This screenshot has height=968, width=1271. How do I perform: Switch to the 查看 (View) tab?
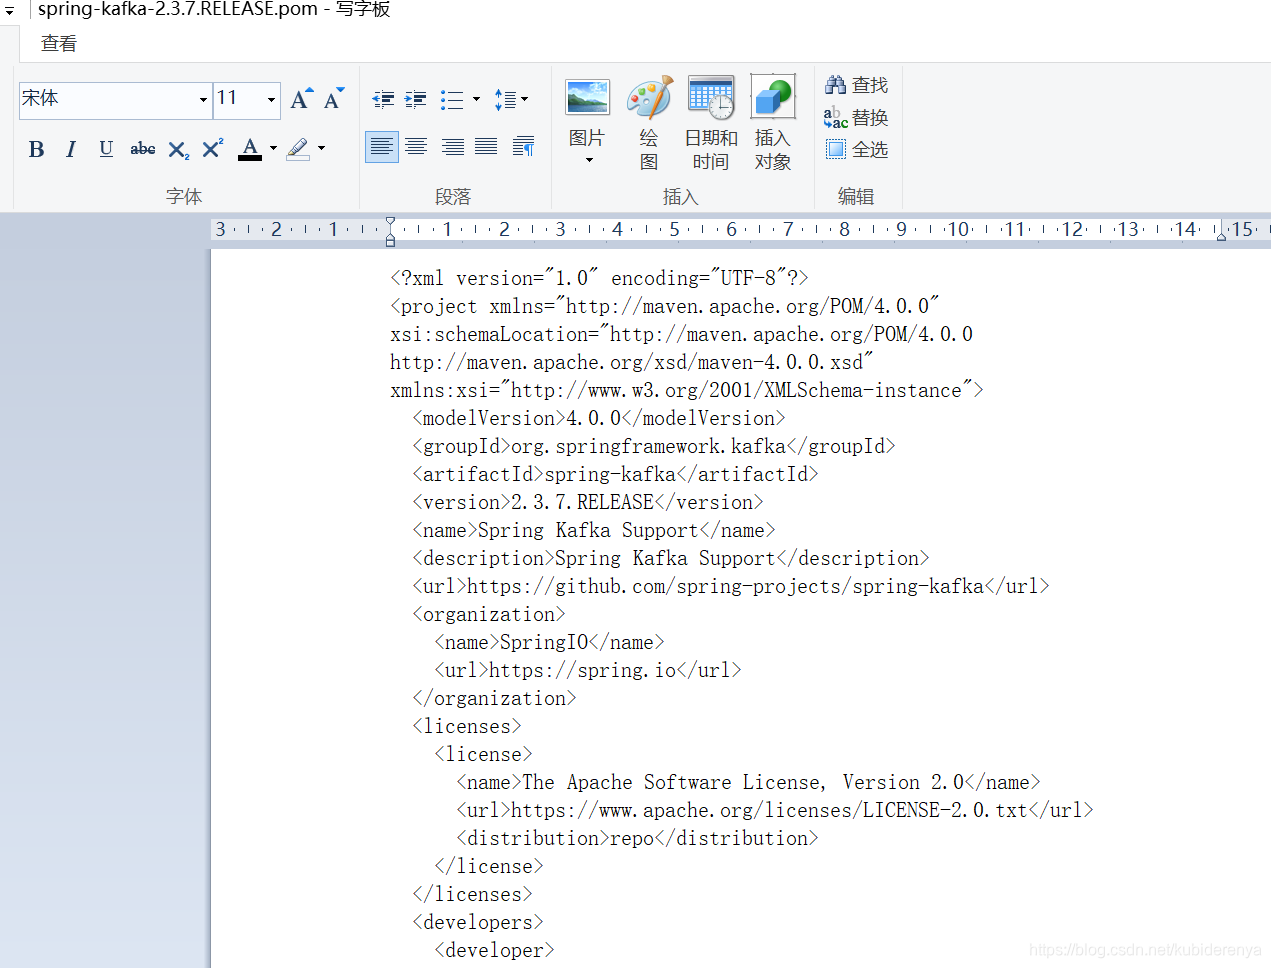[59, 44]
